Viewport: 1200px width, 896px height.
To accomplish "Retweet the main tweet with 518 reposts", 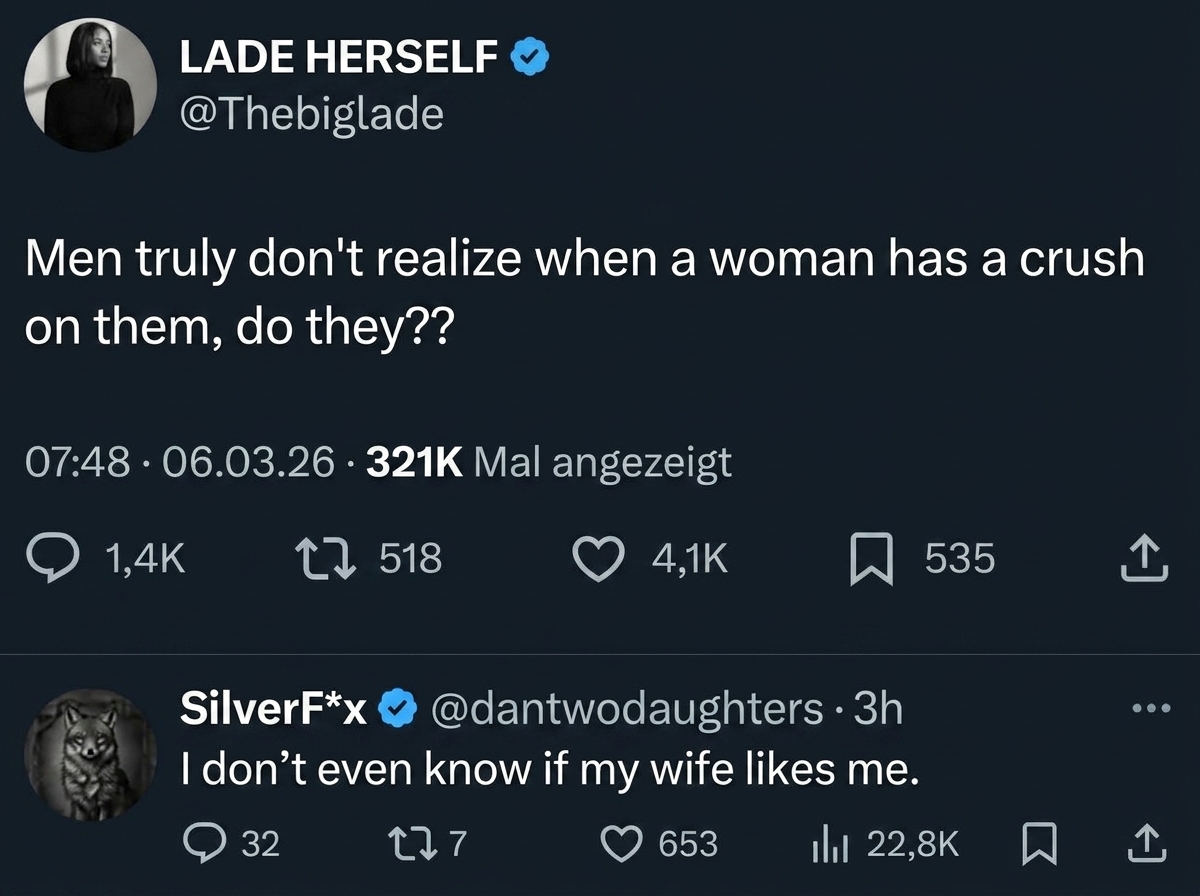I will [x=328, y=559].
